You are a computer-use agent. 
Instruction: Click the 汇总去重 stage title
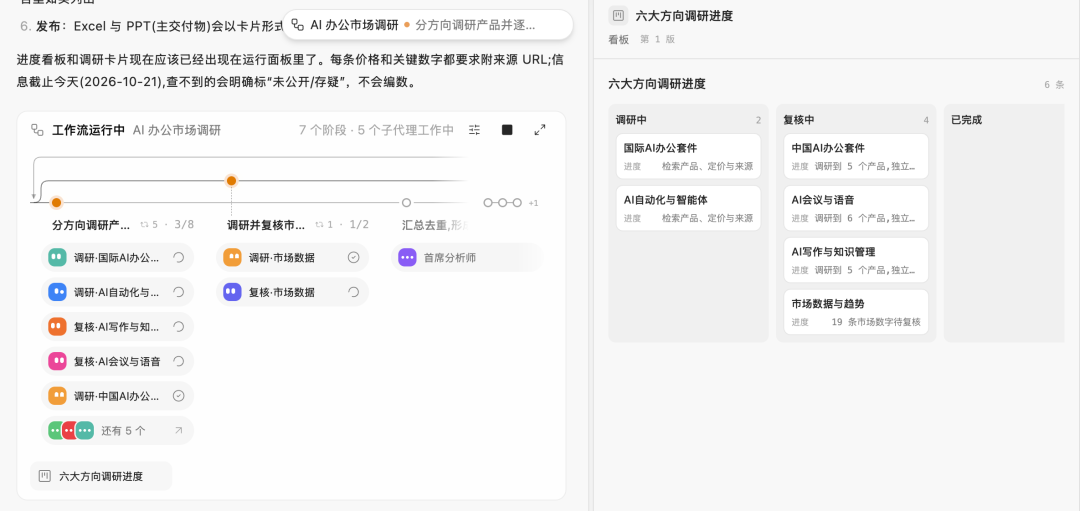pos(435,225)
